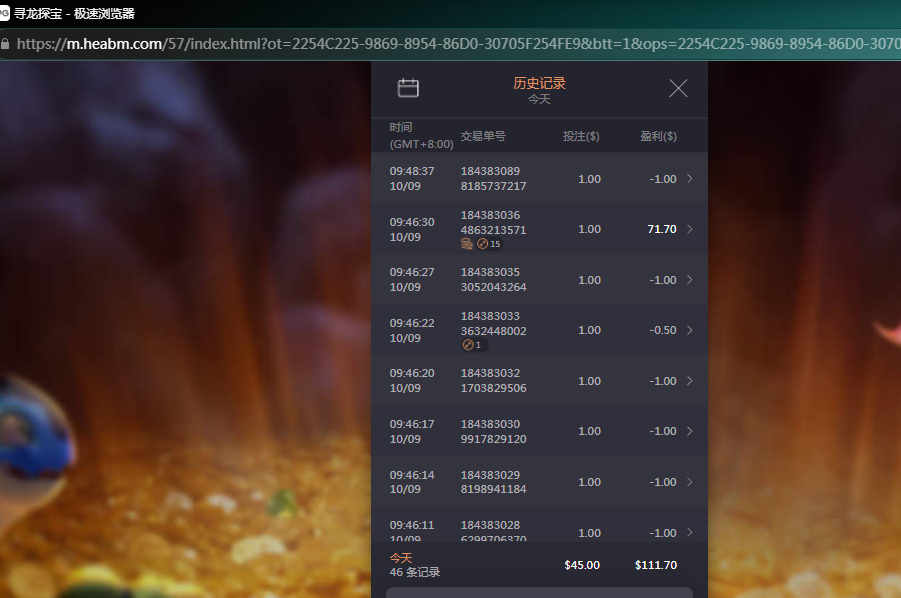Open details chevron for the 09:46:17 record
Screen dimensions: 901x598
[x=689, y=431]
